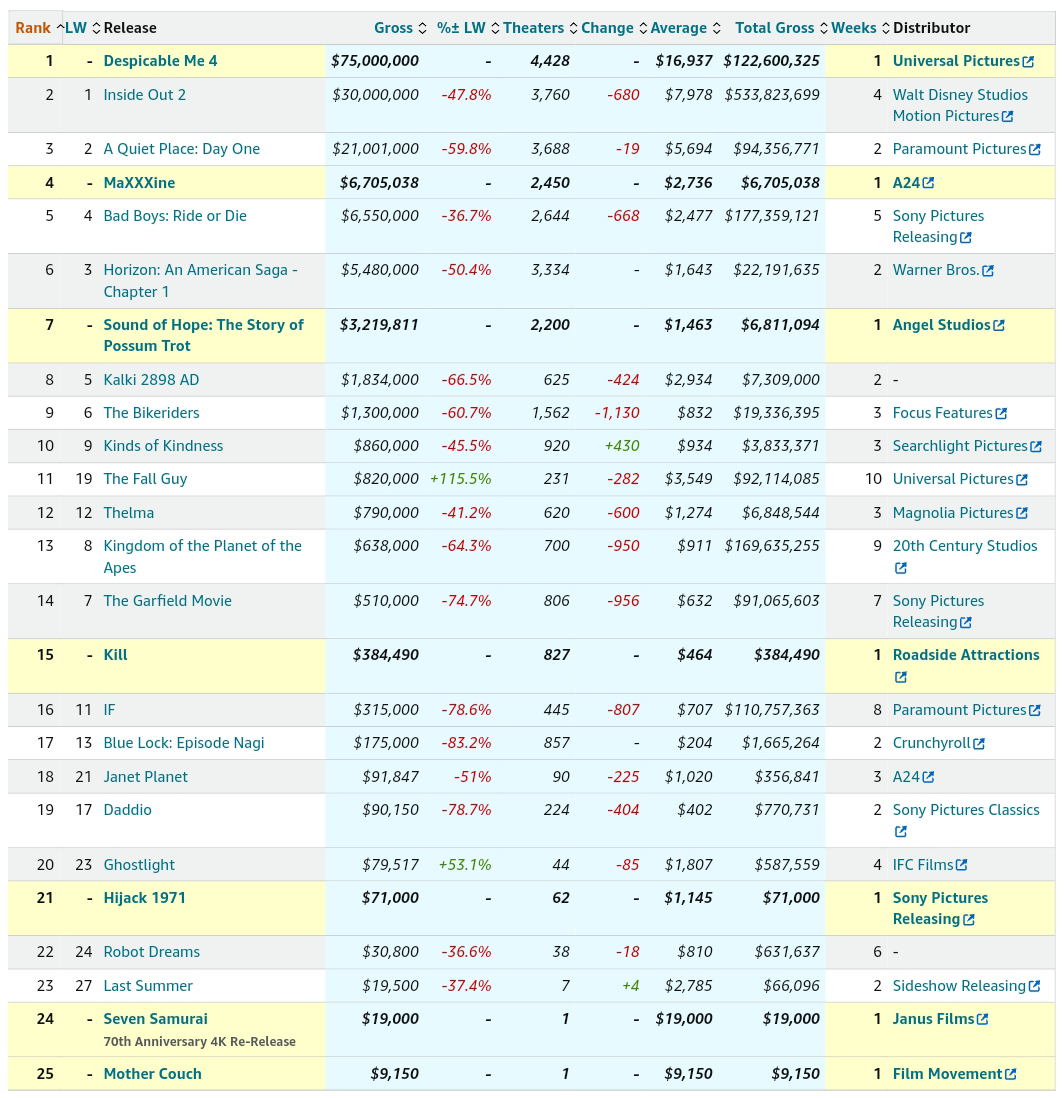
Task: Sort table by Gross column header
Action: pyautogui.click(x=400, y=28)
